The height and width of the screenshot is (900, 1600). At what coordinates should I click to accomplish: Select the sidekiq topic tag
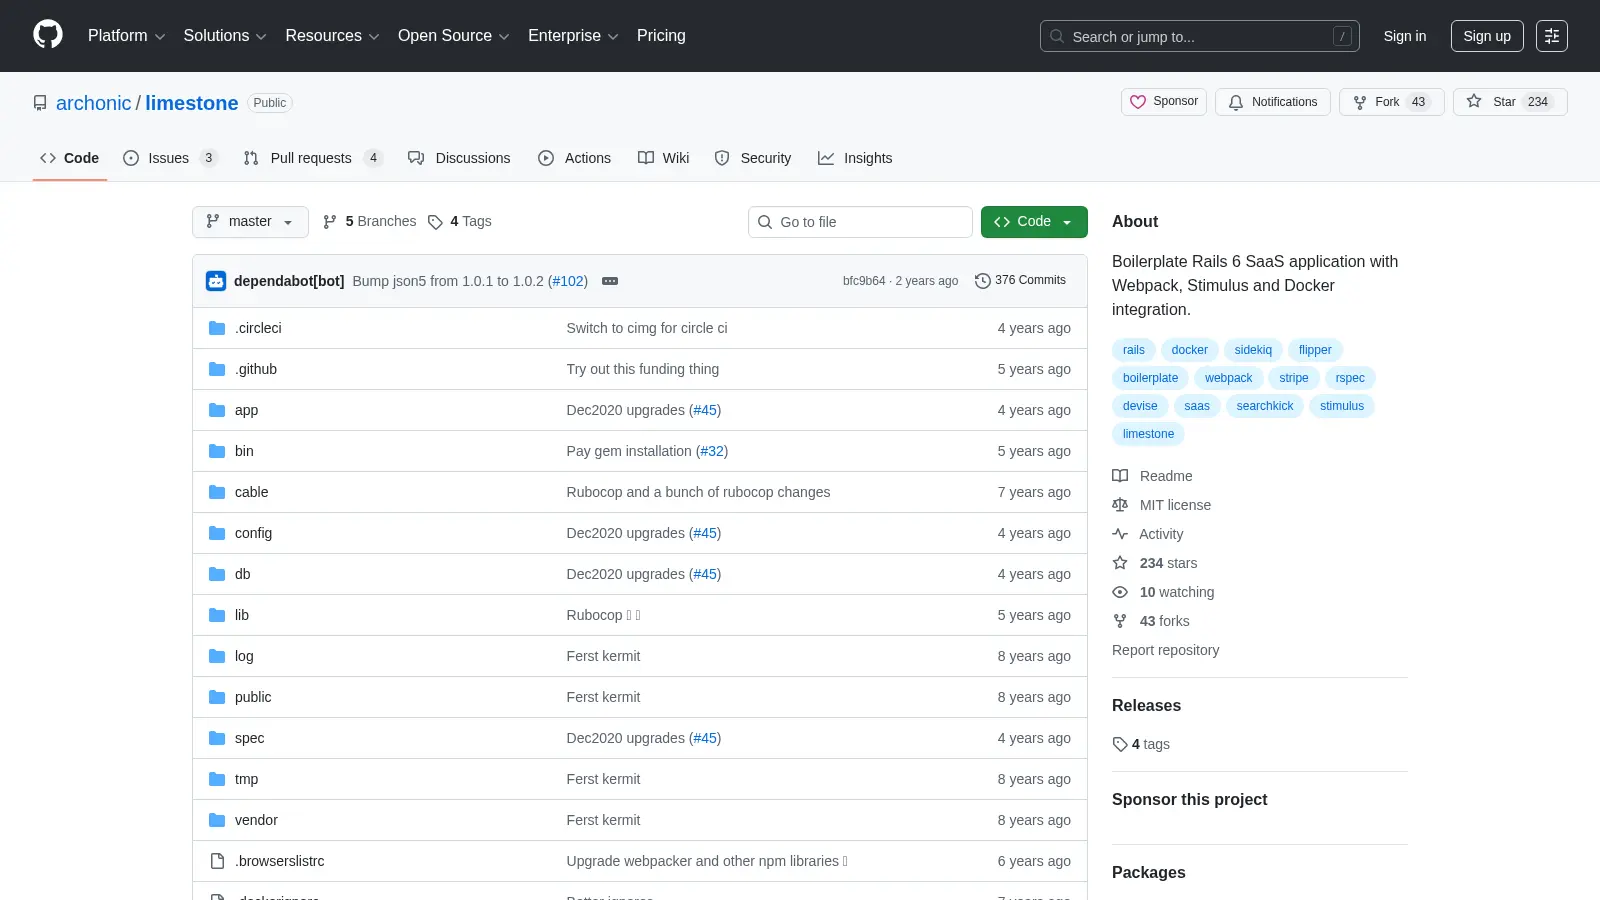tap(1253, 350)
